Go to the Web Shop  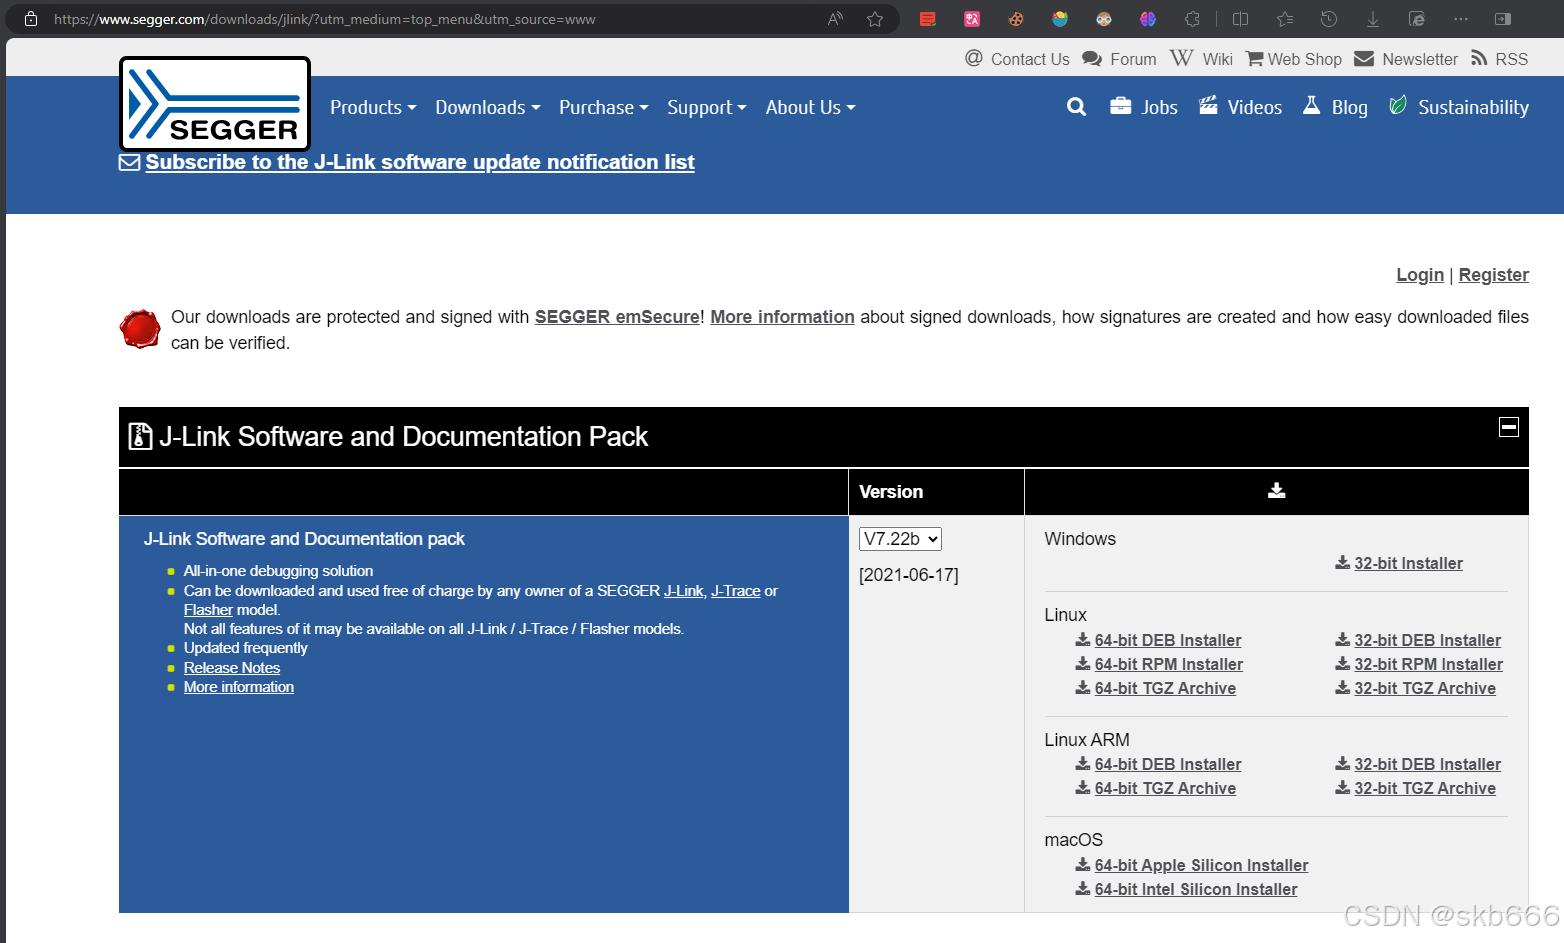(x=1293, y=59)
